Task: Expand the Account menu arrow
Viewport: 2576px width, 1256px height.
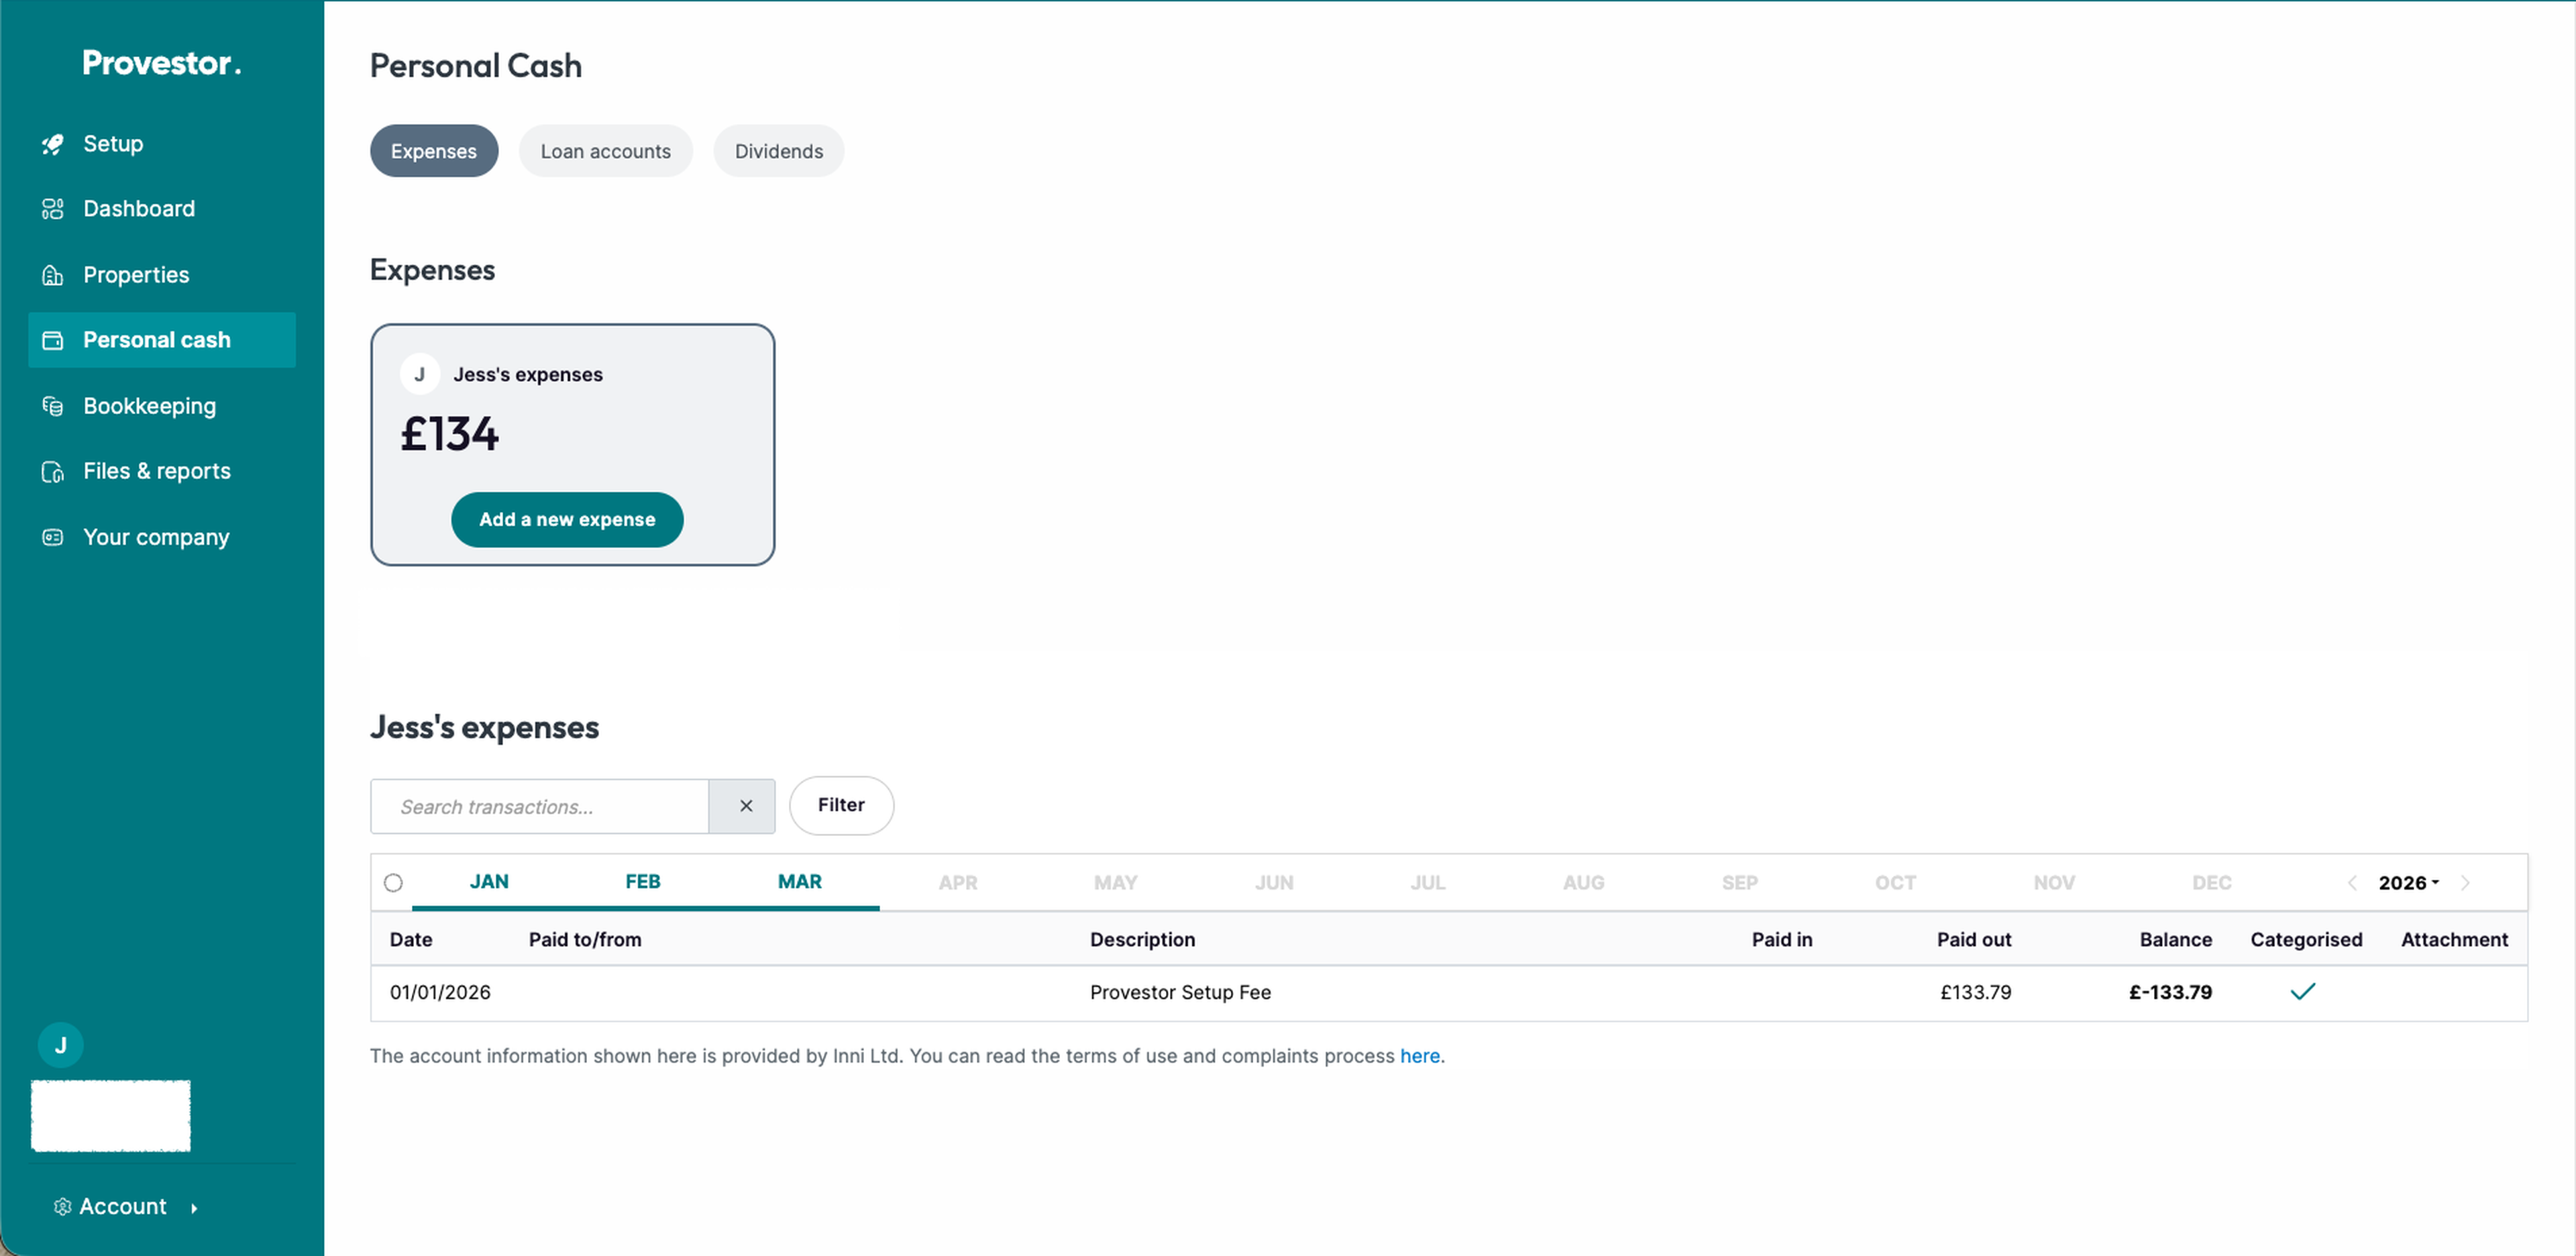Action: pos(194,1208)
